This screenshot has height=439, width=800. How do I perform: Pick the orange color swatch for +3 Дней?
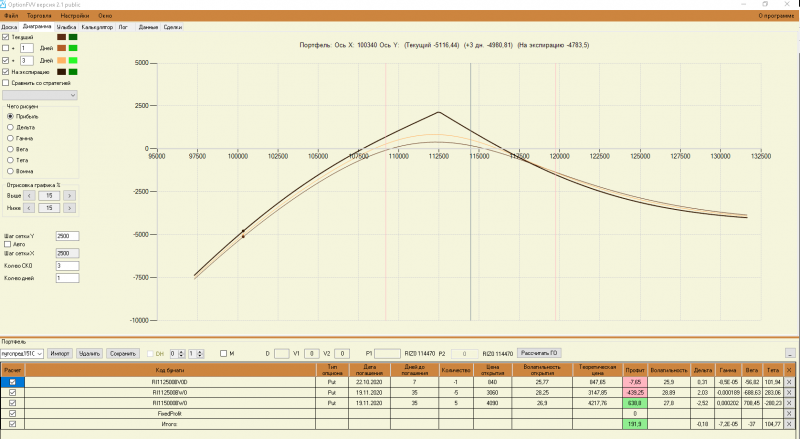tap(61, 60)
